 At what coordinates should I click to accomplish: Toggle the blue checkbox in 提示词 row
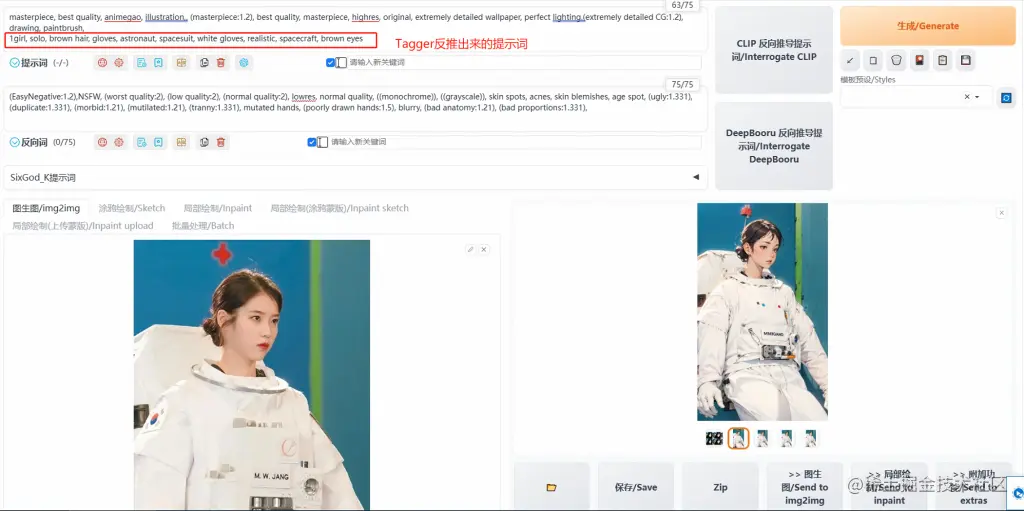coord(330,63)
